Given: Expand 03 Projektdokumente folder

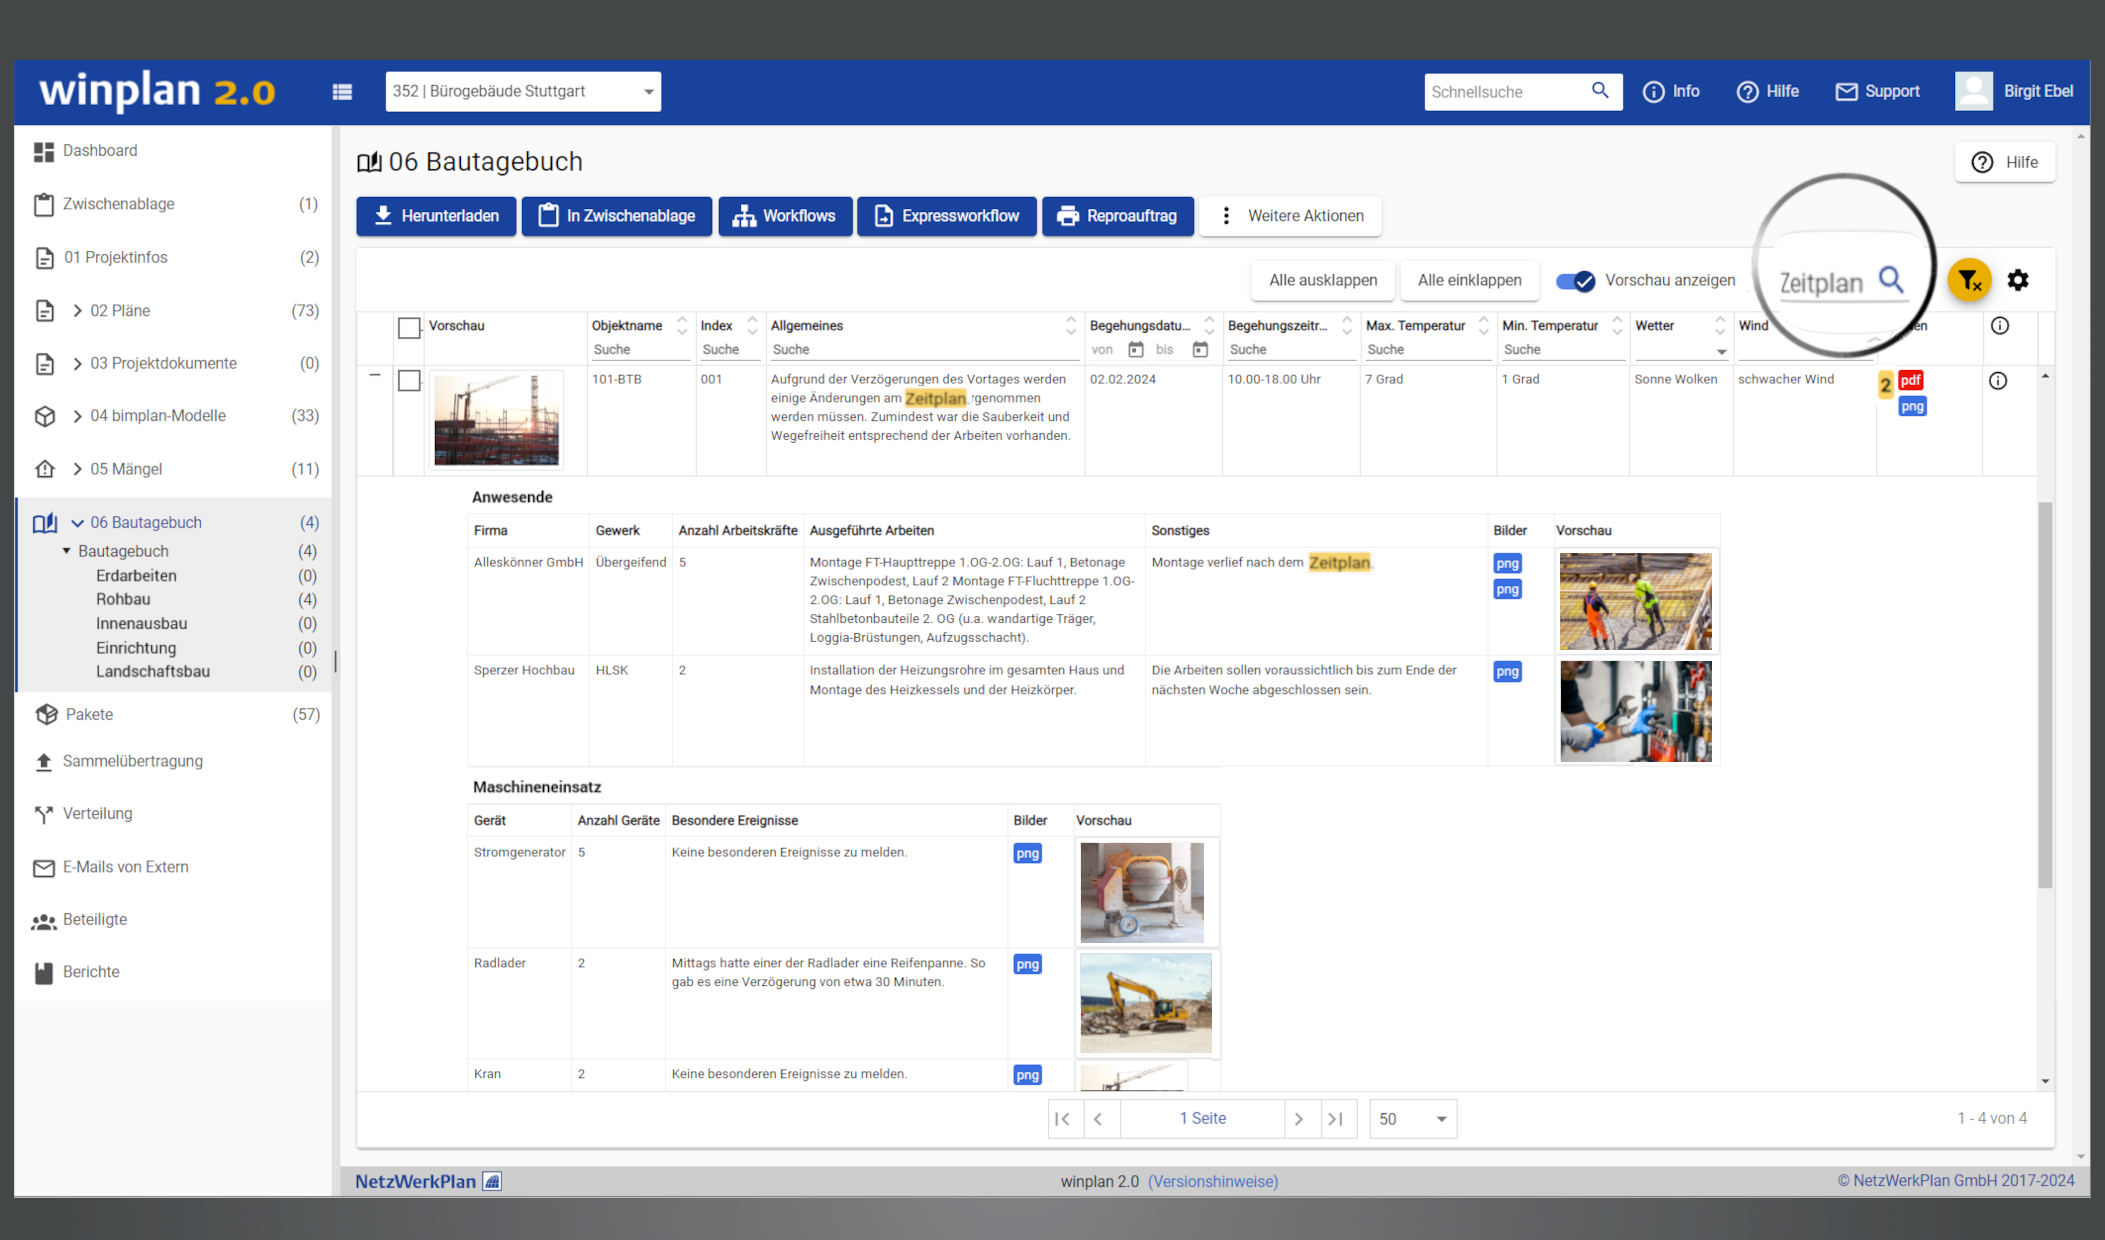Looking at the screenshot, I should 77,364.
